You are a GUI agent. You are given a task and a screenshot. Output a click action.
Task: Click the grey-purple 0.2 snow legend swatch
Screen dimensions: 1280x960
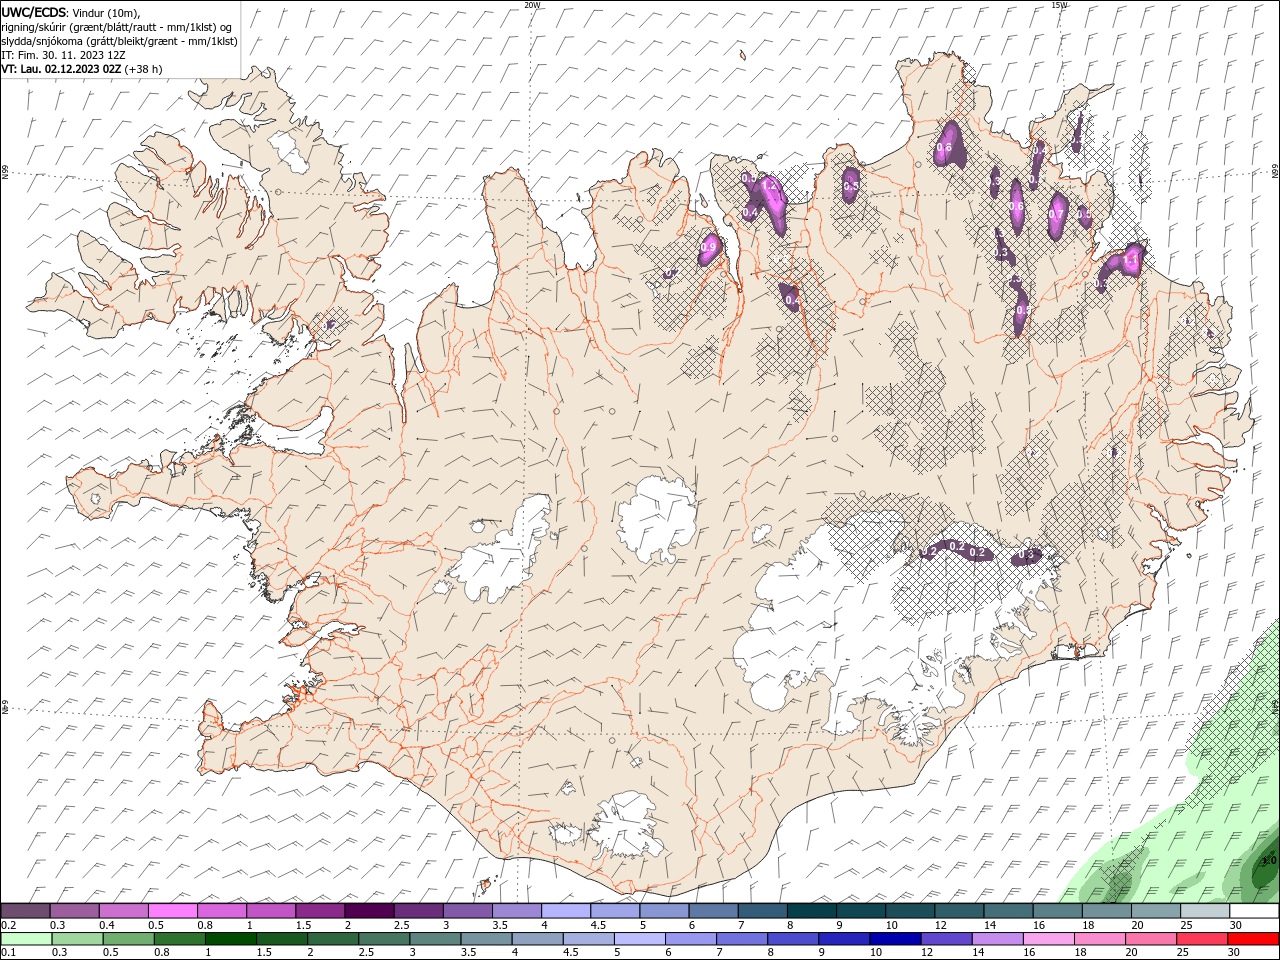click(x=26, y=911)
